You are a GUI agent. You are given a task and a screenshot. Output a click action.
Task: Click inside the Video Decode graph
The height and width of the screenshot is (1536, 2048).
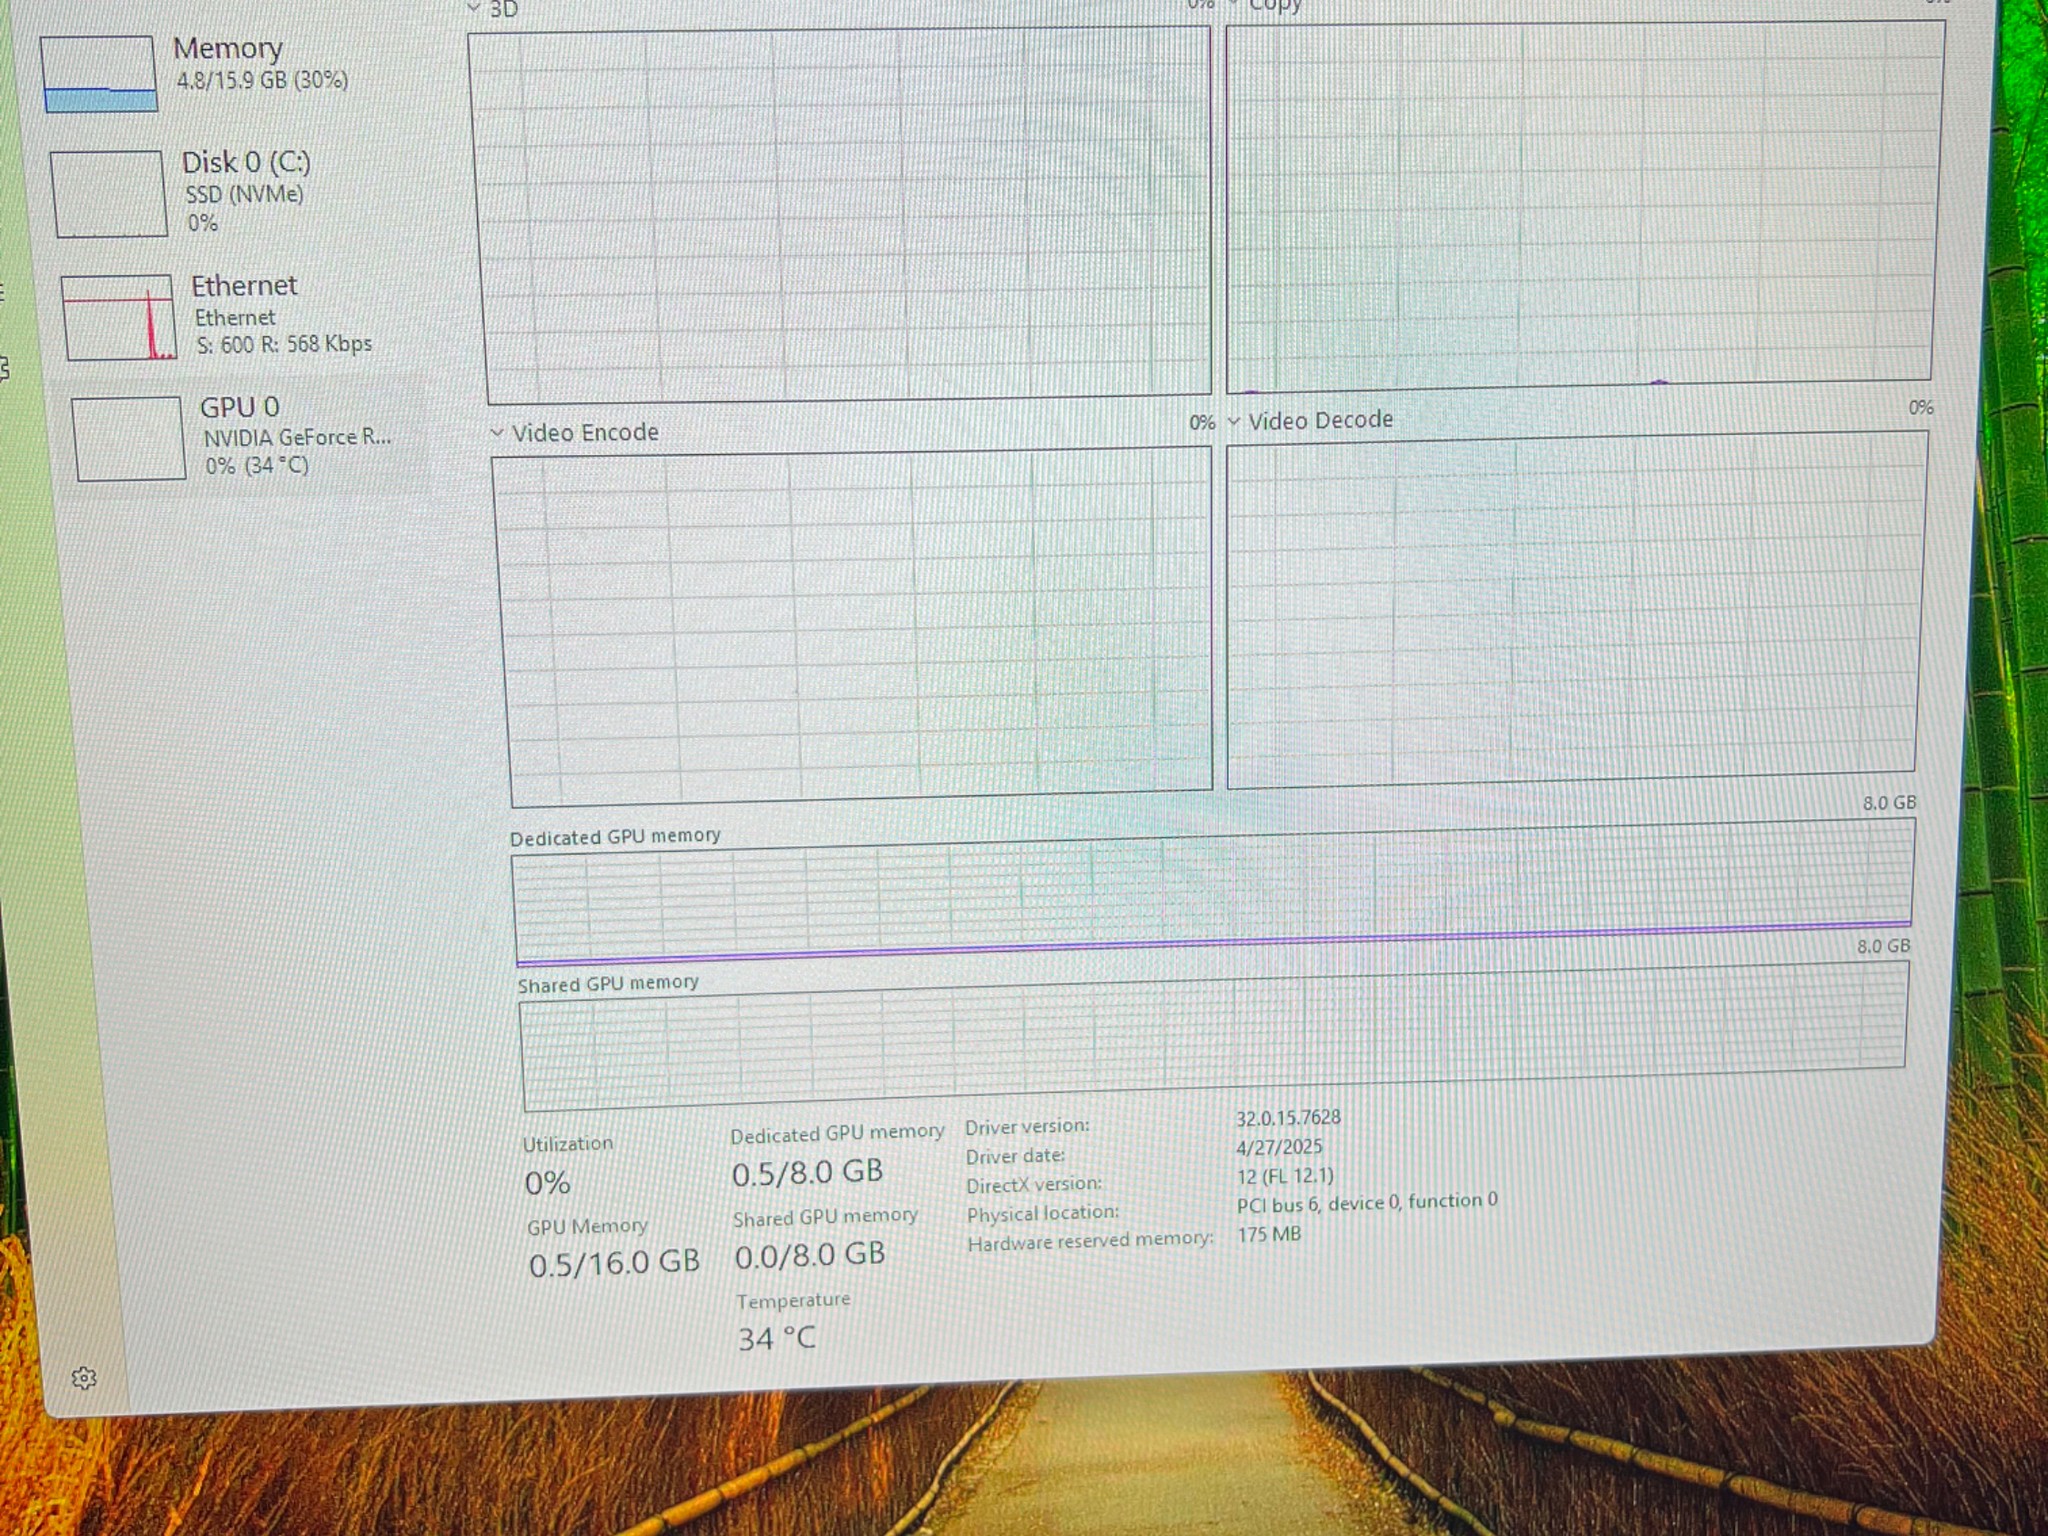[x=1572, y=608]
